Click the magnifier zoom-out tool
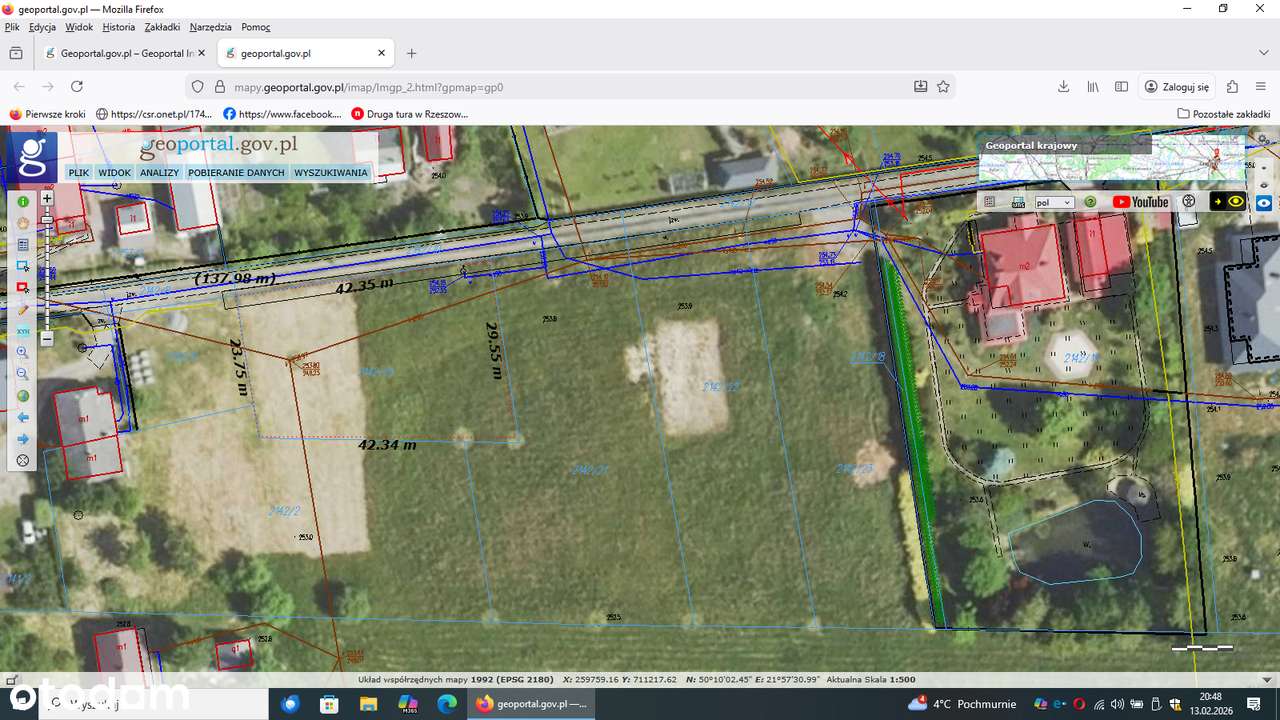This screenshot has height=720, width=1280. (23, 374)
